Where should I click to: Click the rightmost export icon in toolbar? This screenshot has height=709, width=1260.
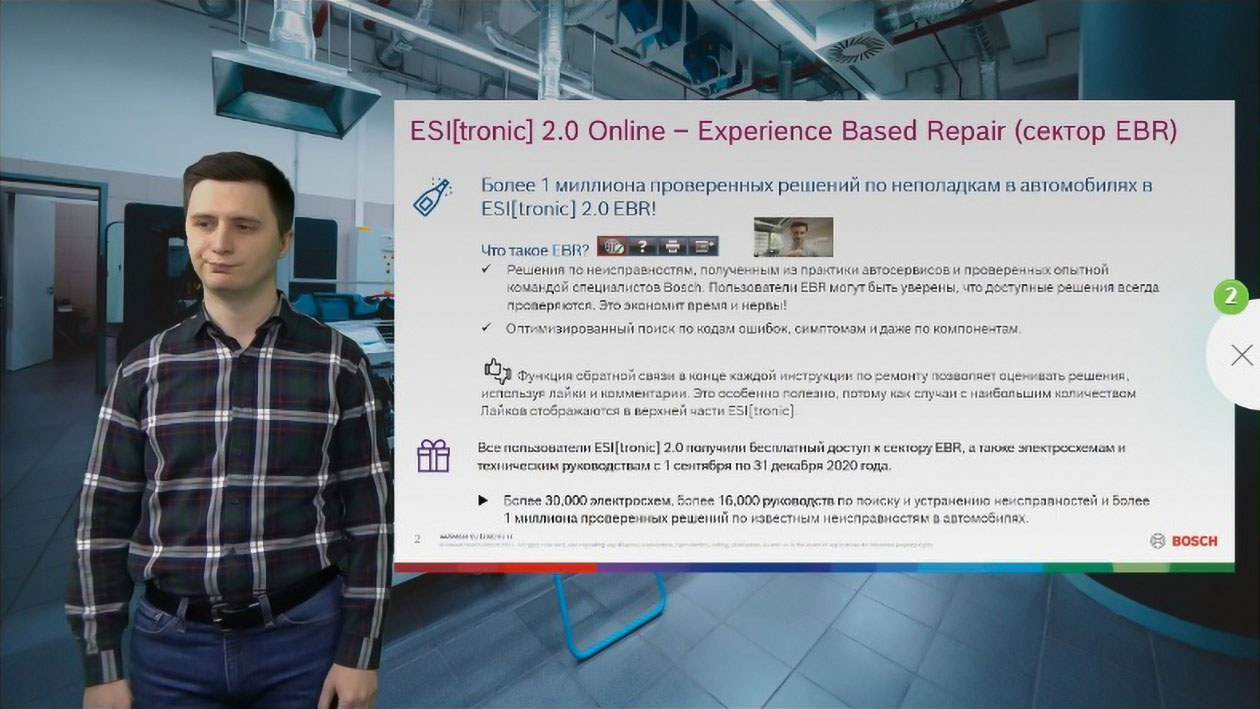point(703,245)
